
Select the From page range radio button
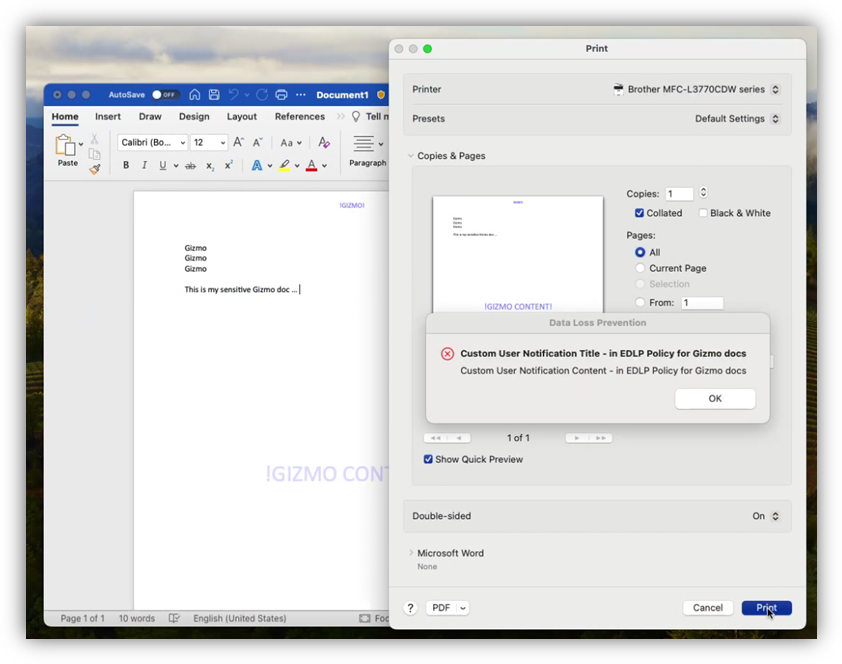coord(640,303)
